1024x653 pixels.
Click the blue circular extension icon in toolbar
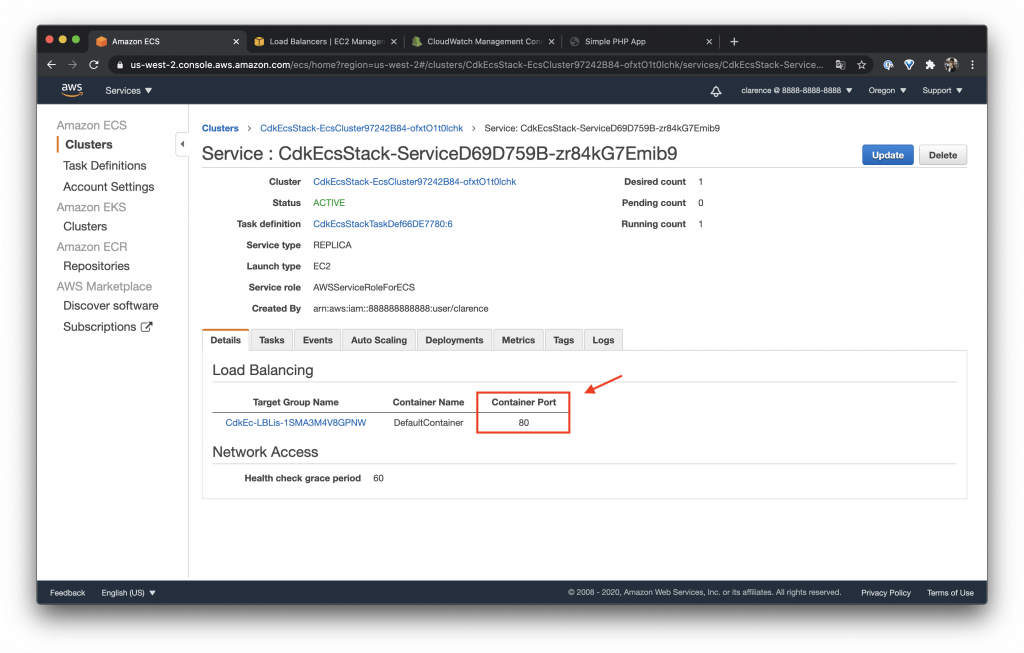(888, 65)
